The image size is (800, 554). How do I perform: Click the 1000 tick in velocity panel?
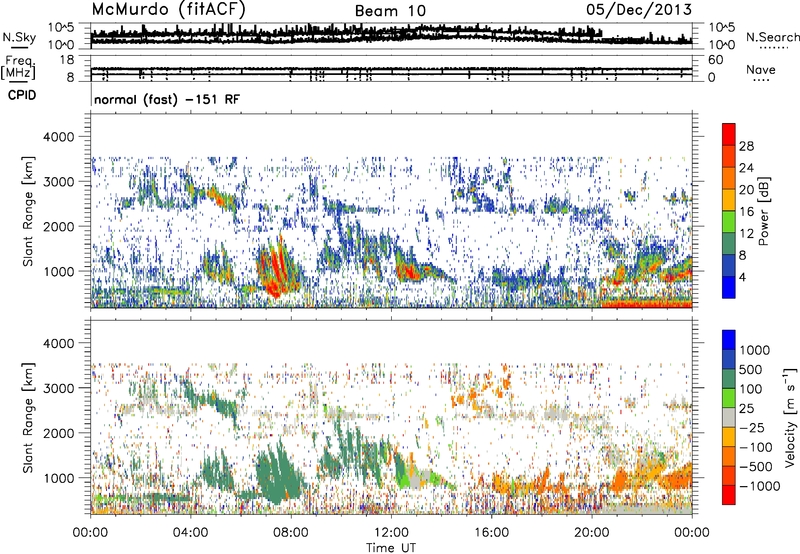pos(59,479)
